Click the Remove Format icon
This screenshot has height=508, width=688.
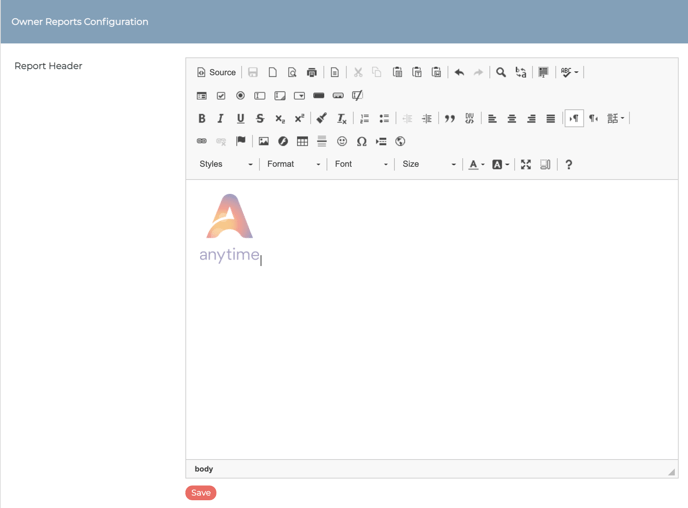[x=341, y=118]
